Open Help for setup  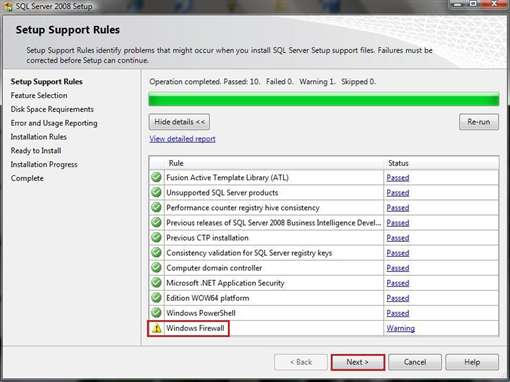click(472, 362)
